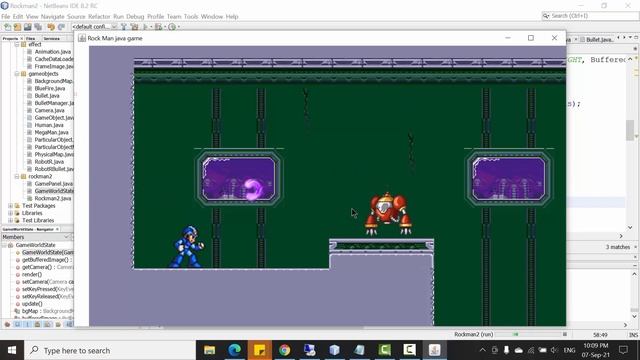640x360 pixels.
Task: Click the New Project toolbar icon
Action: 17,27
